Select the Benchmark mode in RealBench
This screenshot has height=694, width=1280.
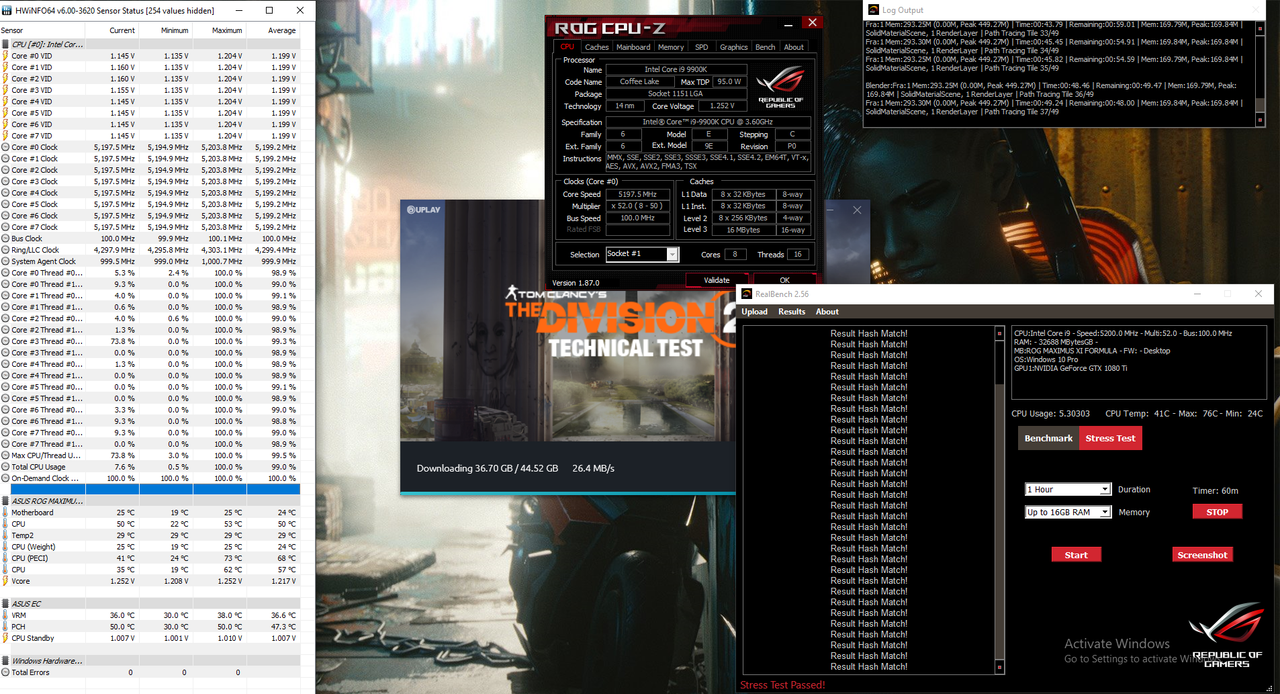[x=1049, y=438]
